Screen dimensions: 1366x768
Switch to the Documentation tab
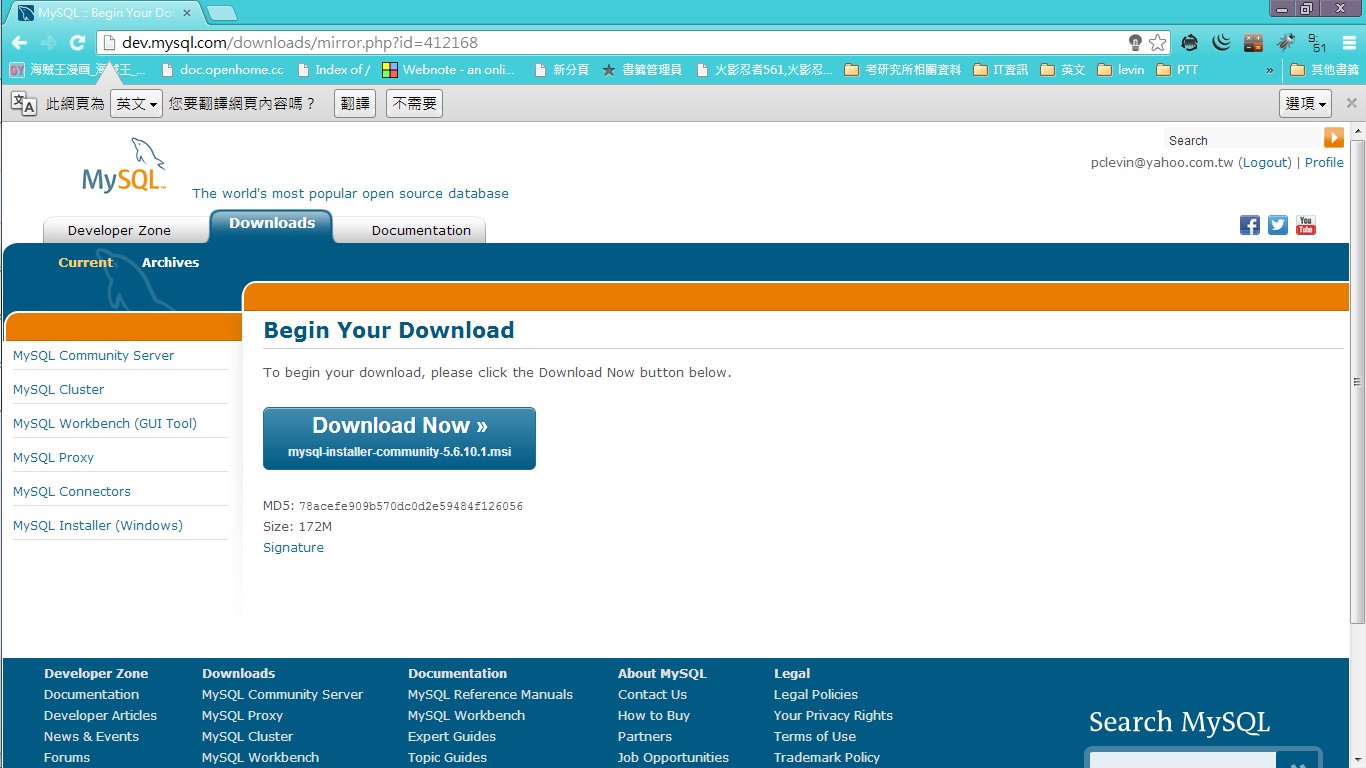[x=421, y=230]
